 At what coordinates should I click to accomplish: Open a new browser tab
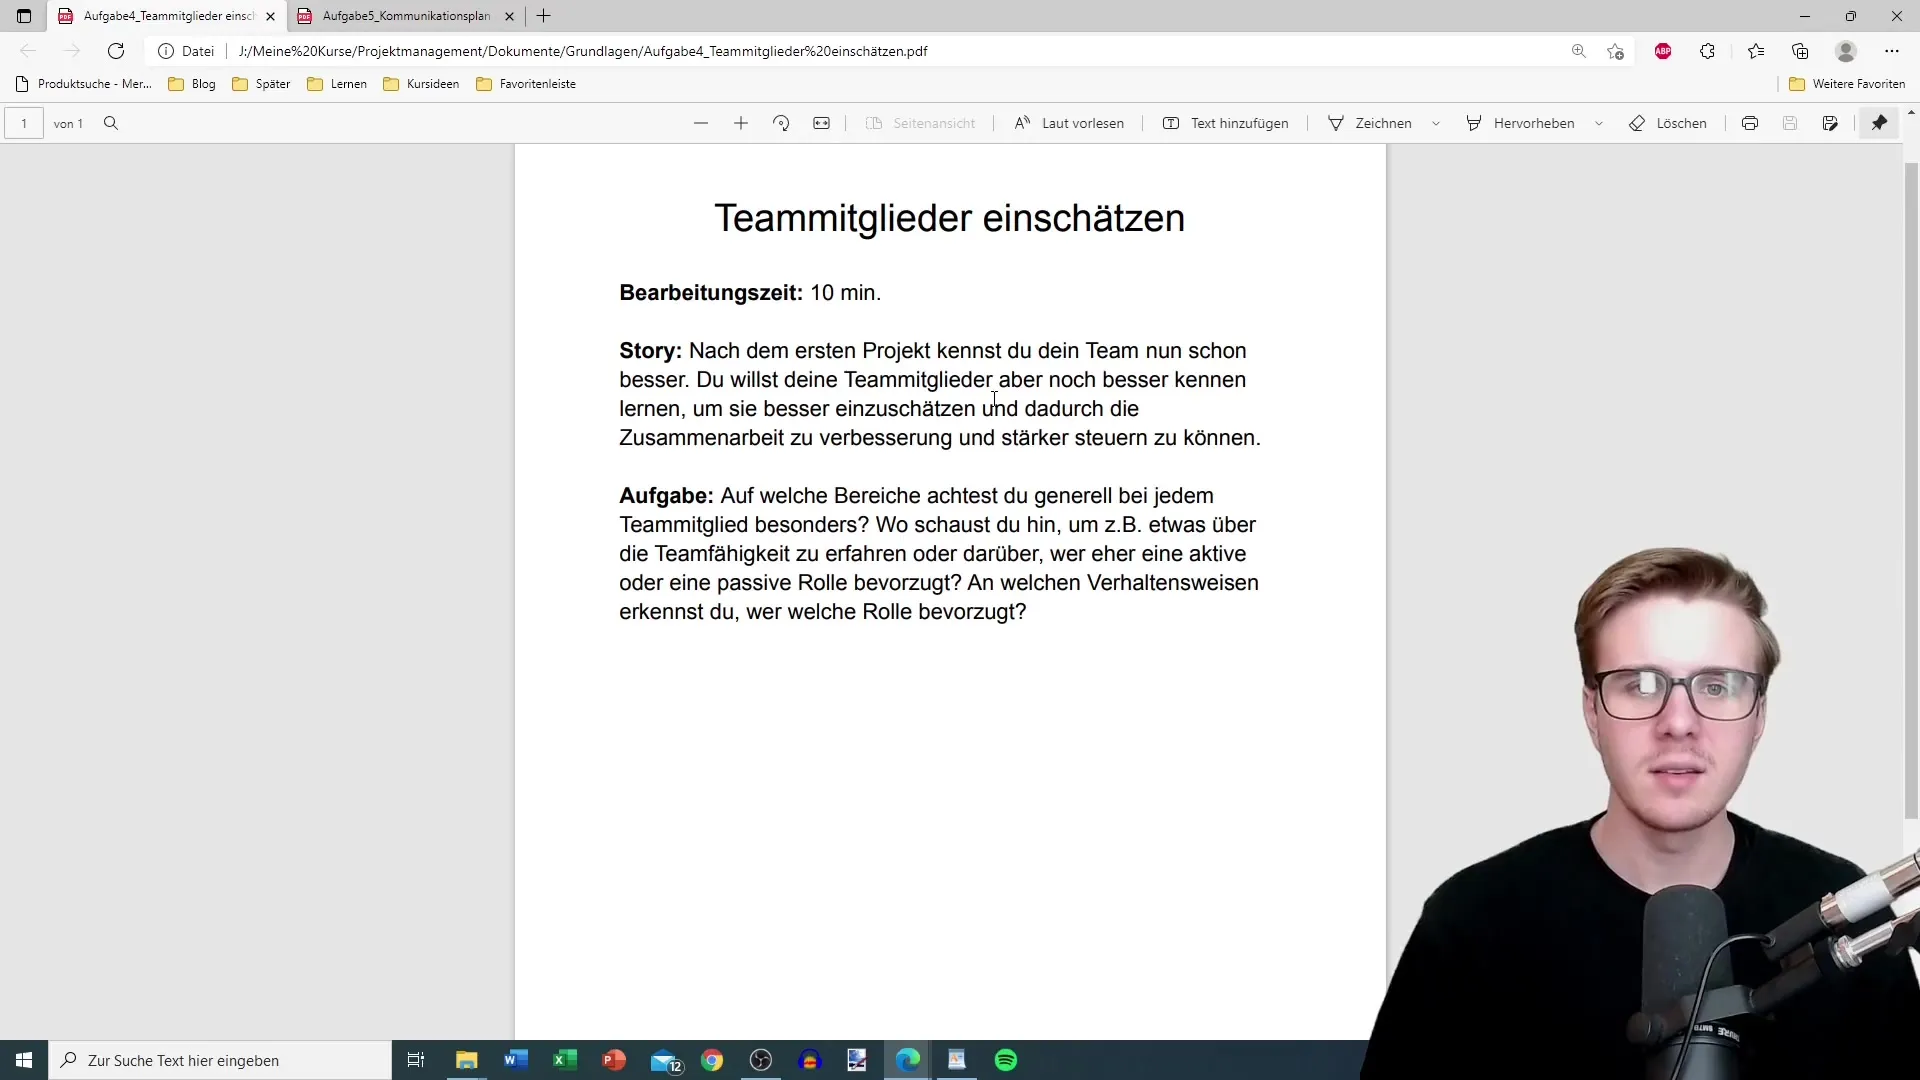(x=544, y=16)
